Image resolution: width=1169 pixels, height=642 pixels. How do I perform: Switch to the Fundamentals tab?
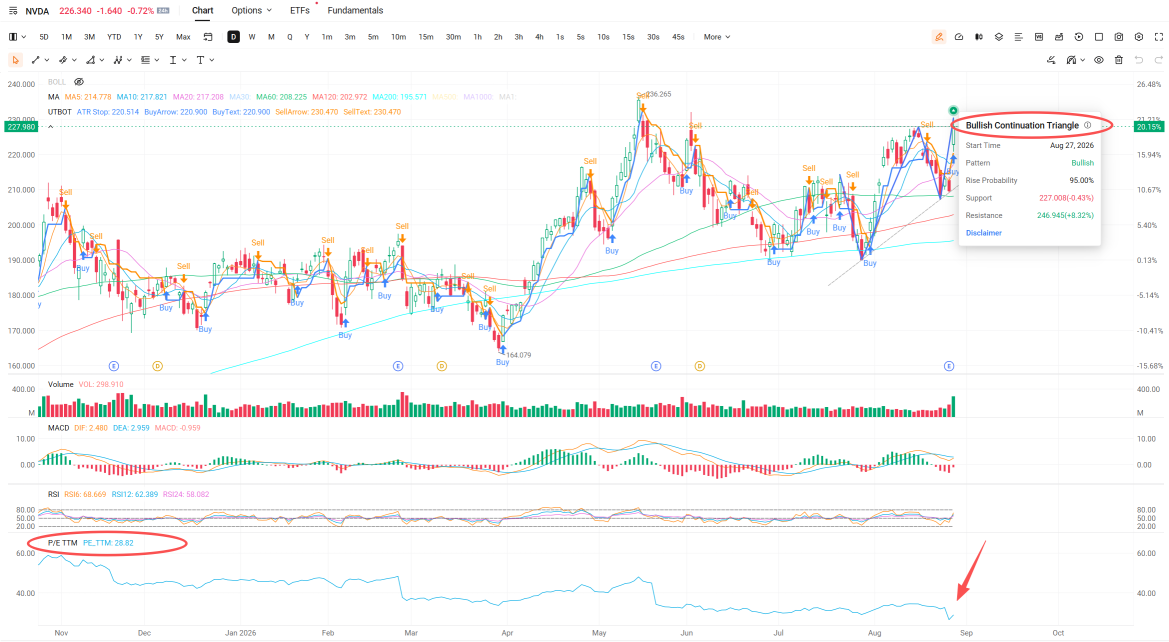(355, 10)
